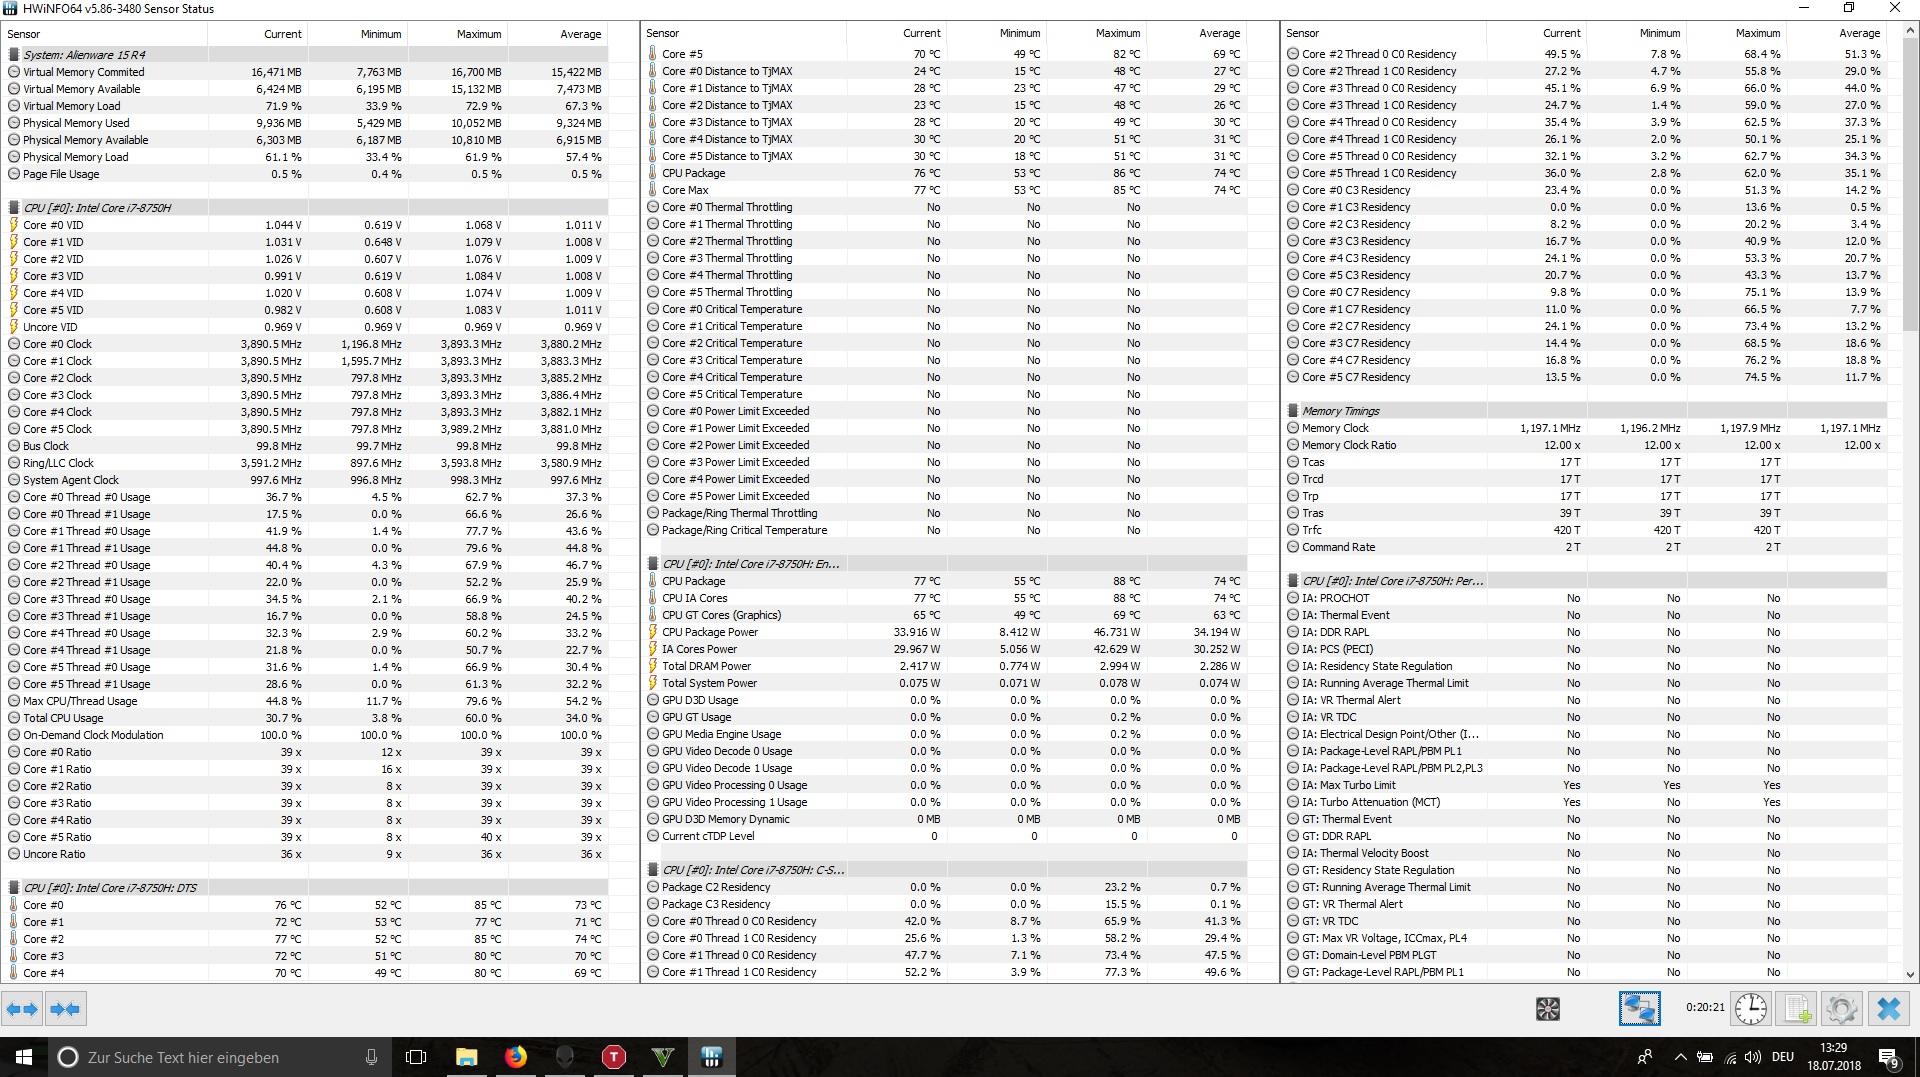This screenshot has height=1077, width=1920.
Task: Click the 0:20:21 elapsed time display
Action: coord(1704,1008)
